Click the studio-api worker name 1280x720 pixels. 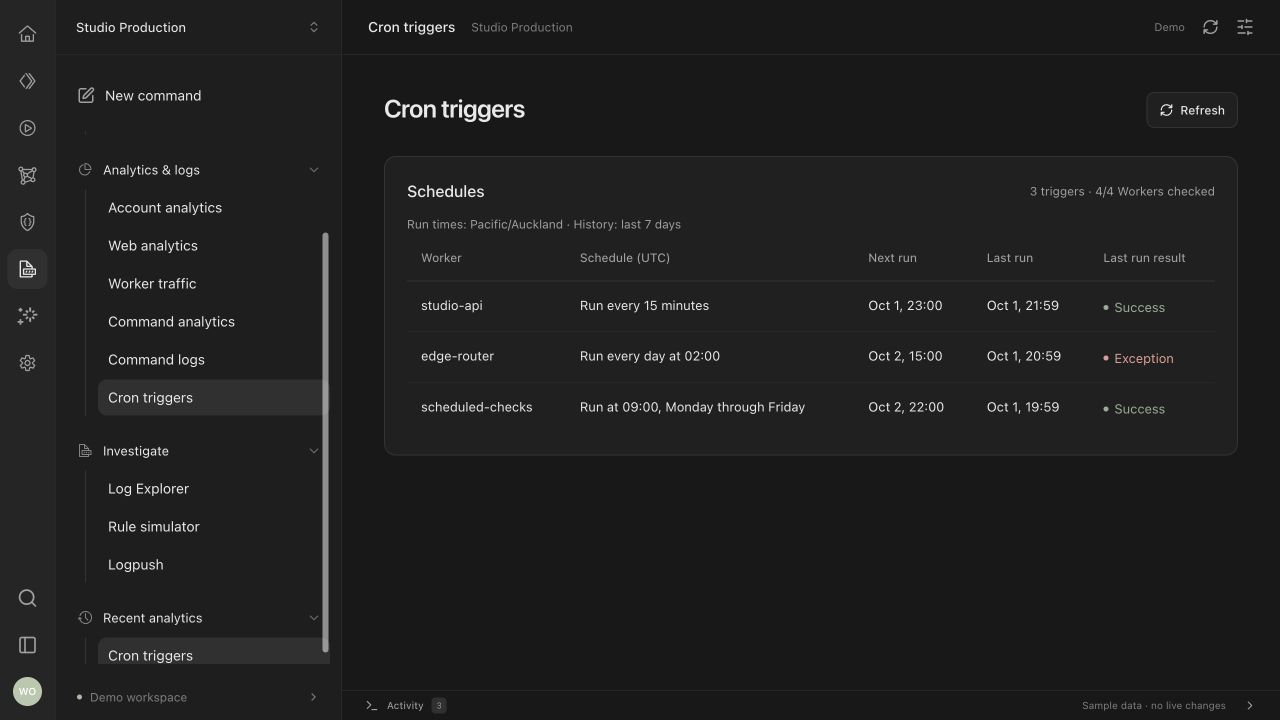pyautogui.click(x=452, y=306)
